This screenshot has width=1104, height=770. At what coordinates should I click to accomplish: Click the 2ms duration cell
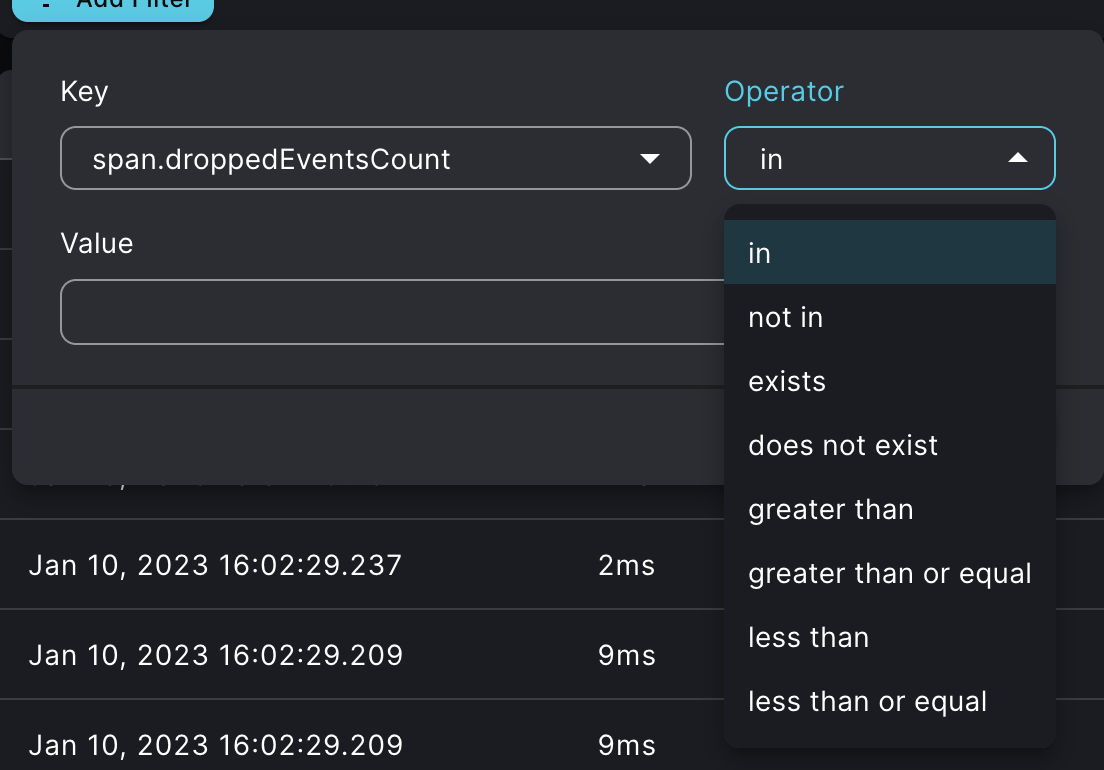(627, 565)
